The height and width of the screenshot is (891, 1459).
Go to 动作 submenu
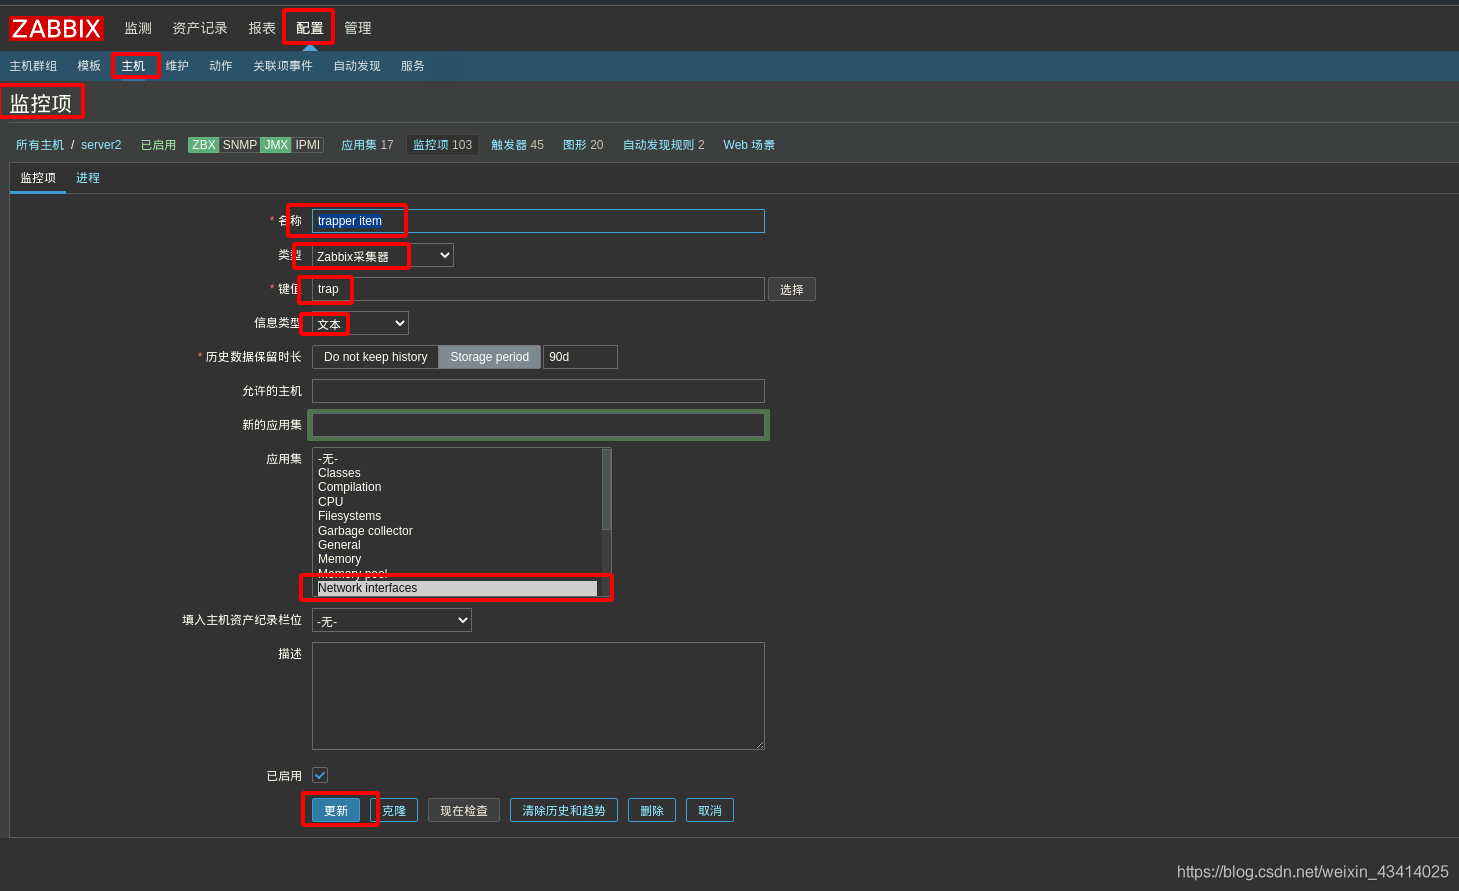tap(221, 66)
